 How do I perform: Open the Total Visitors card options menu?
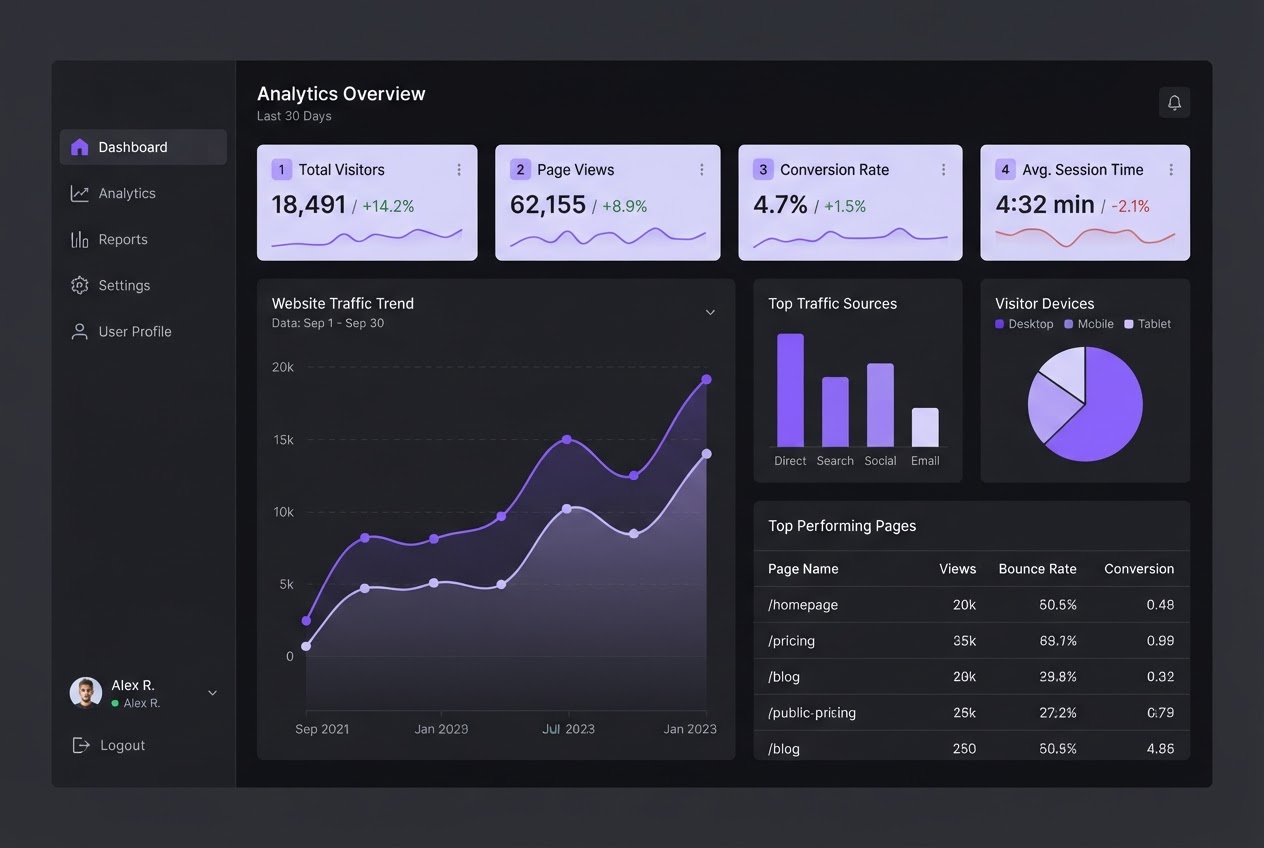[x=459, y=170]
